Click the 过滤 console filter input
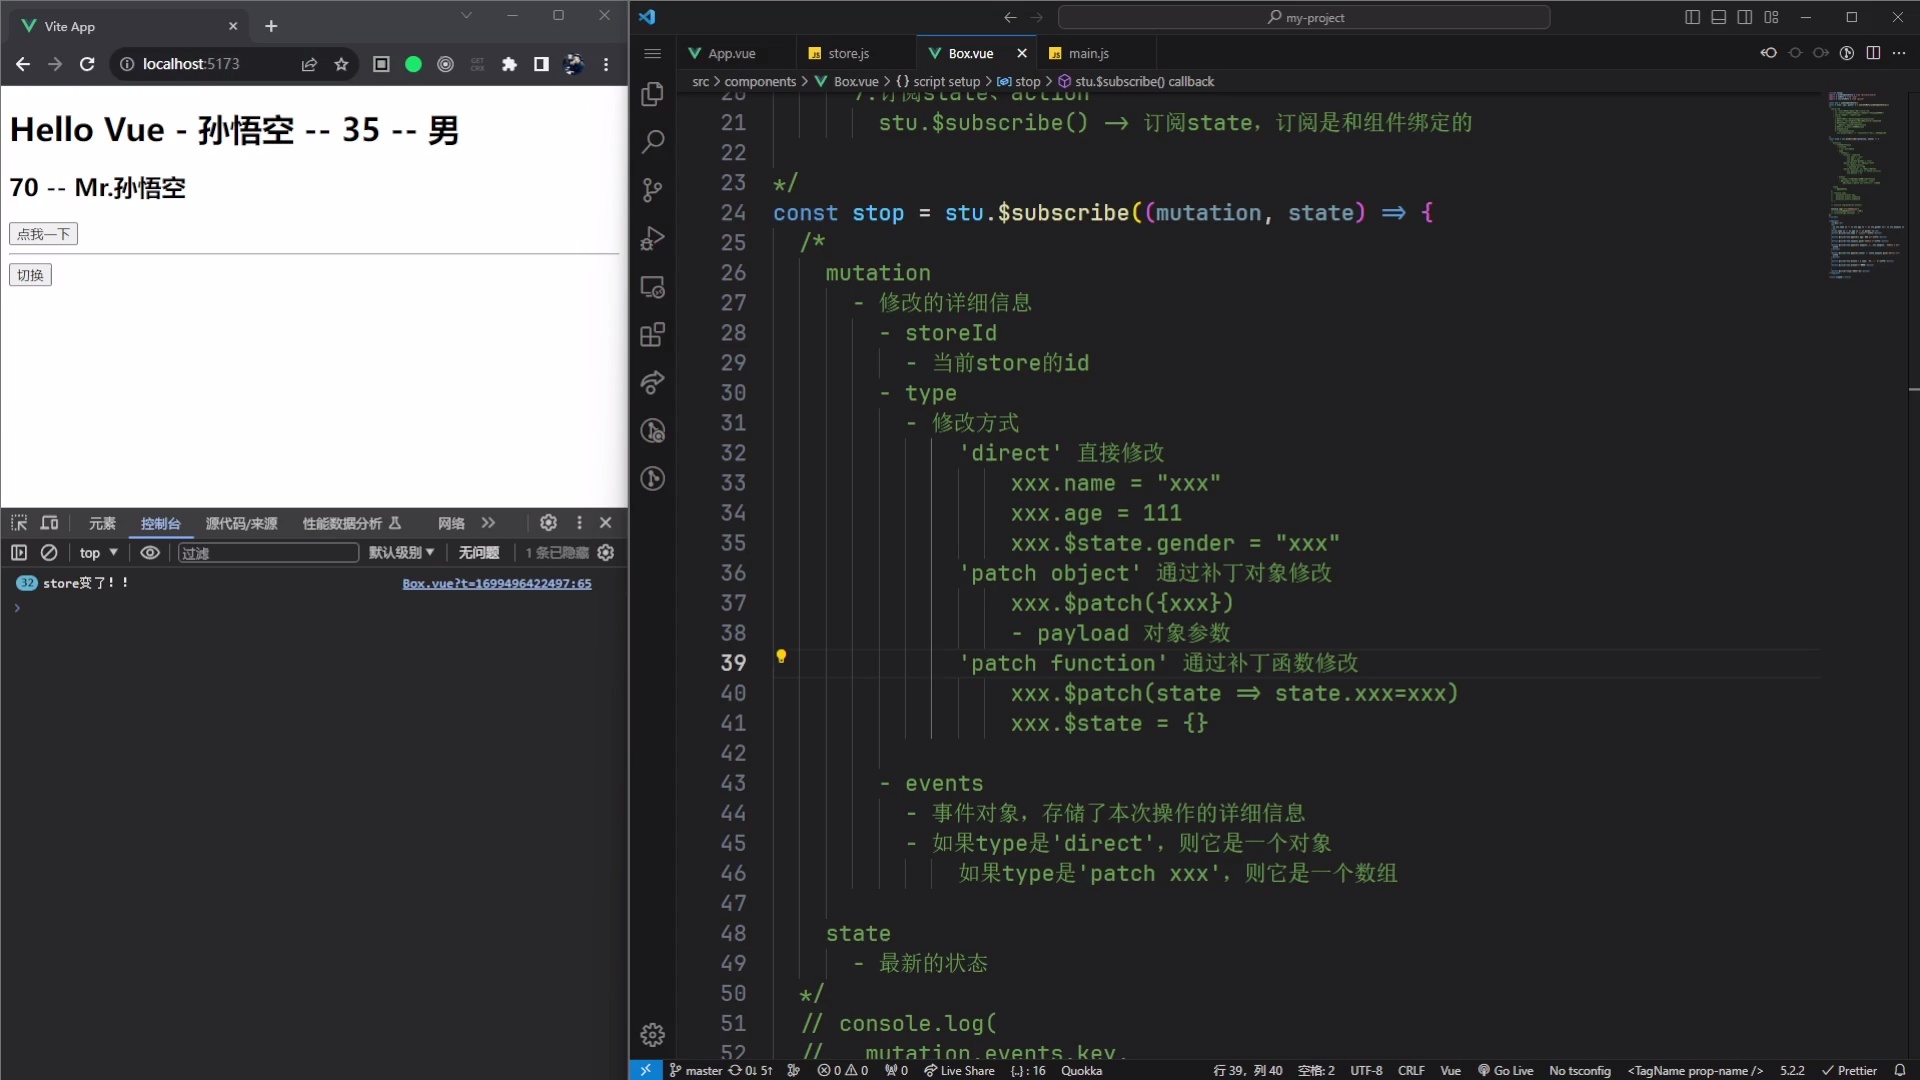The height and width of the screenshot is (1080, 1920). click(267, 553)
